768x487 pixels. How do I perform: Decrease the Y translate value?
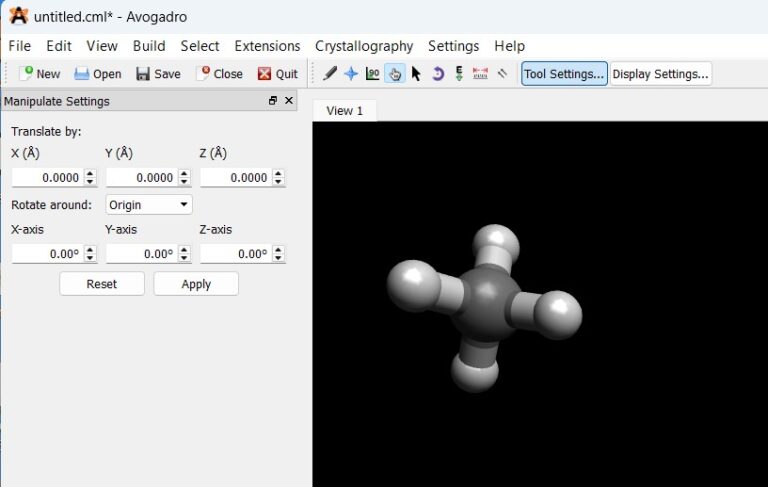pyautogui.click(x=184, y=181)
